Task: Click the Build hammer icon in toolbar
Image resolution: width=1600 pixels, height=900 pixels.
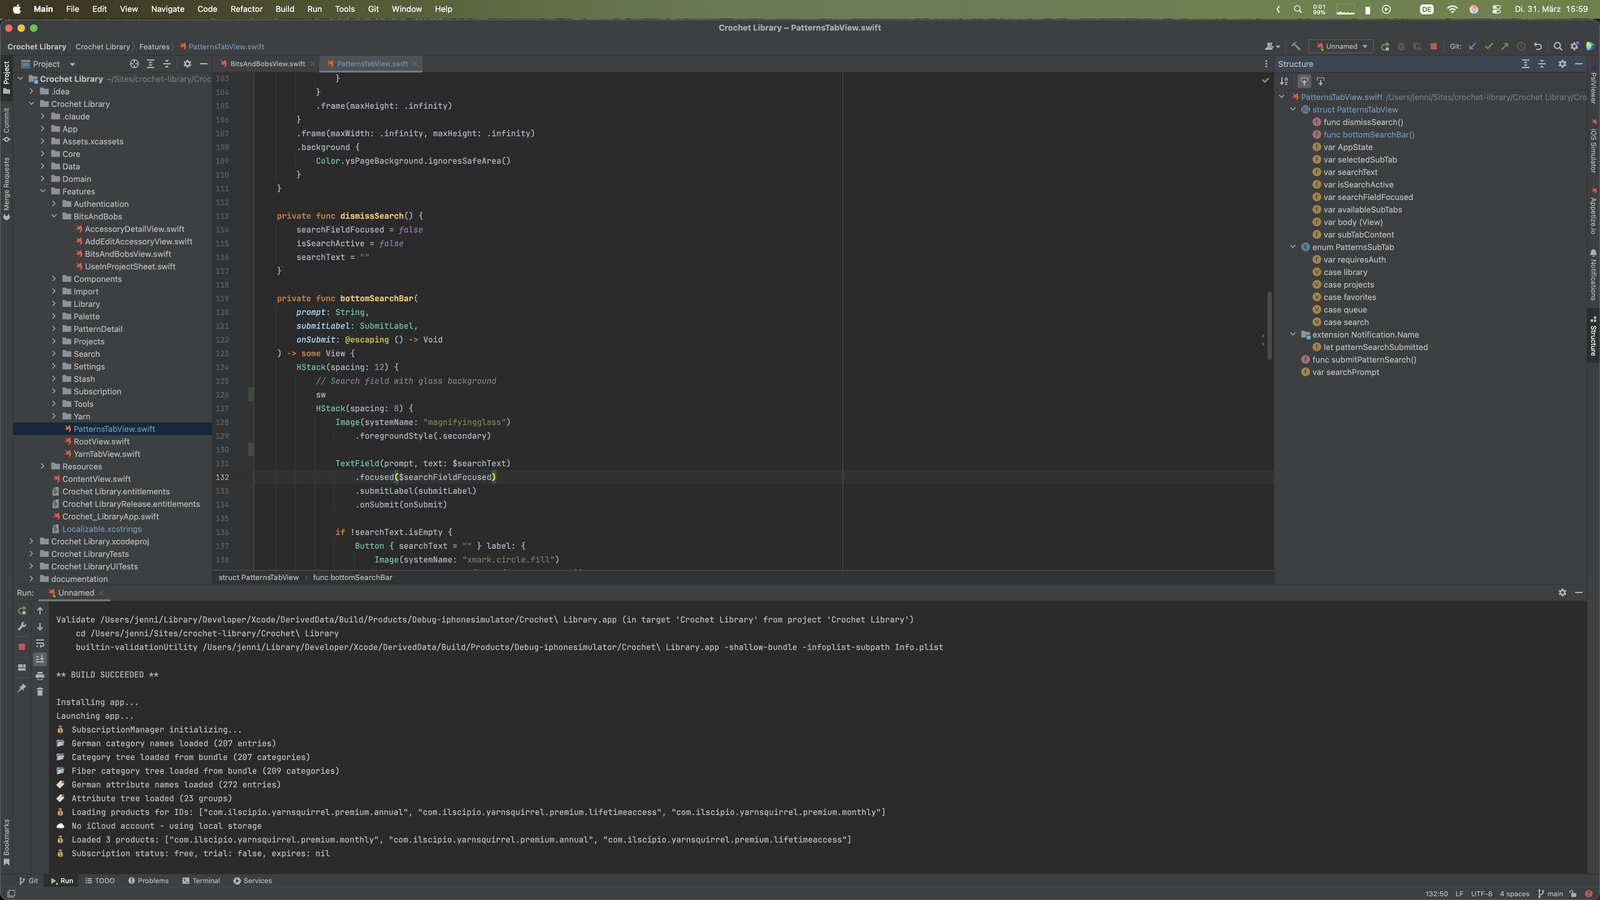Action: [1296, 46]
